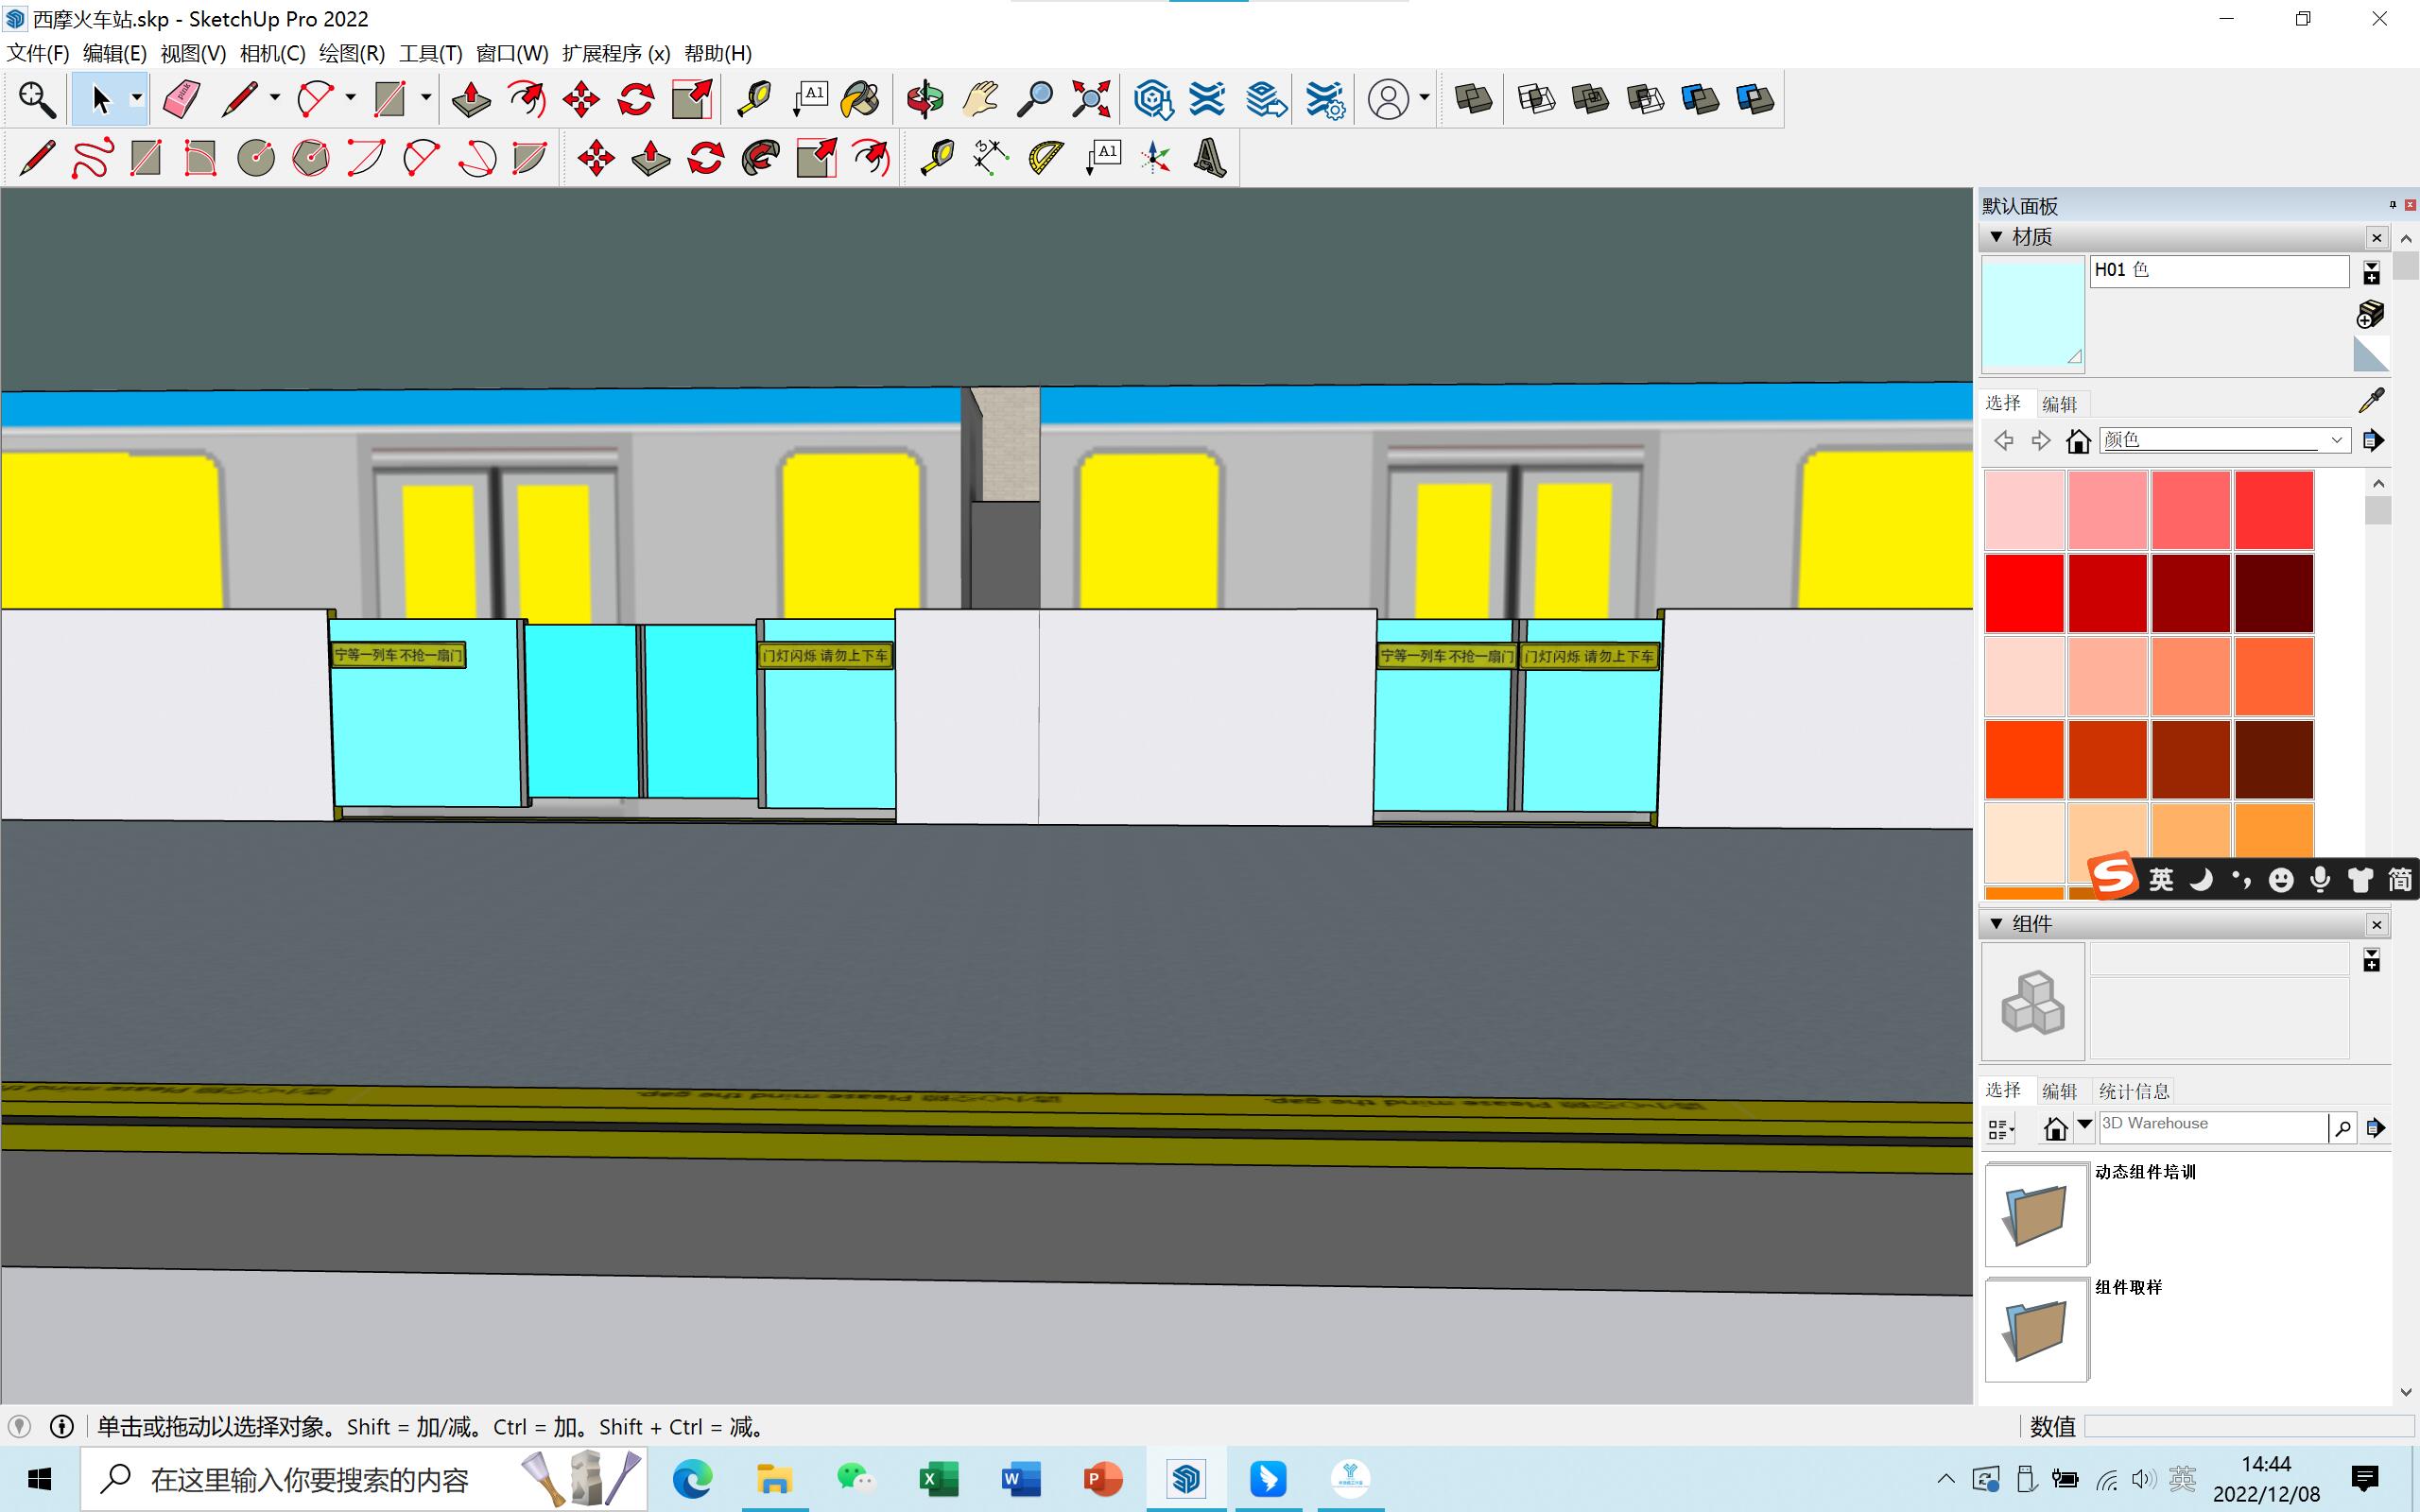Select the Axes tool
This screenshot has width=2420, height=1512.
(1156, 158)
